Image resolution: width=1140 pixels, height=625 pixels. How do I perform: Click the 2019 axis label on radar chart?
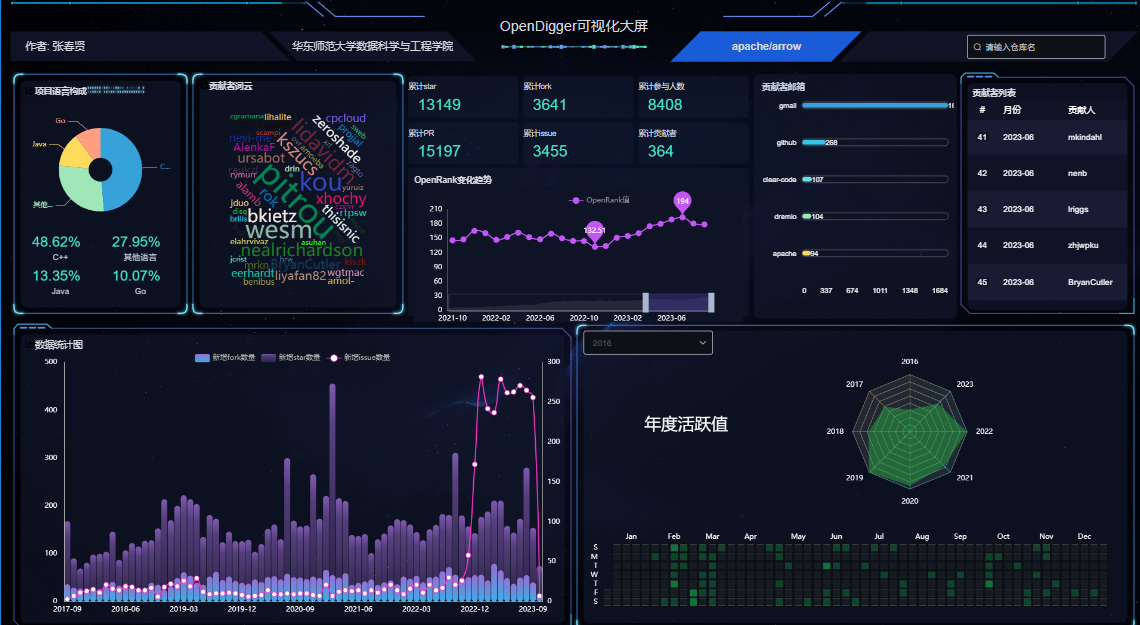854,477
